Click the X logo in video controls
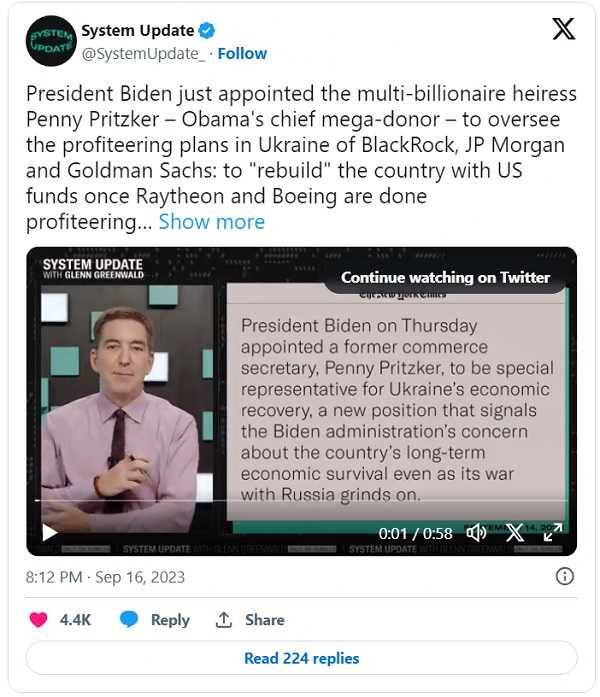The image size is (600, 697). tap(514, 533)
